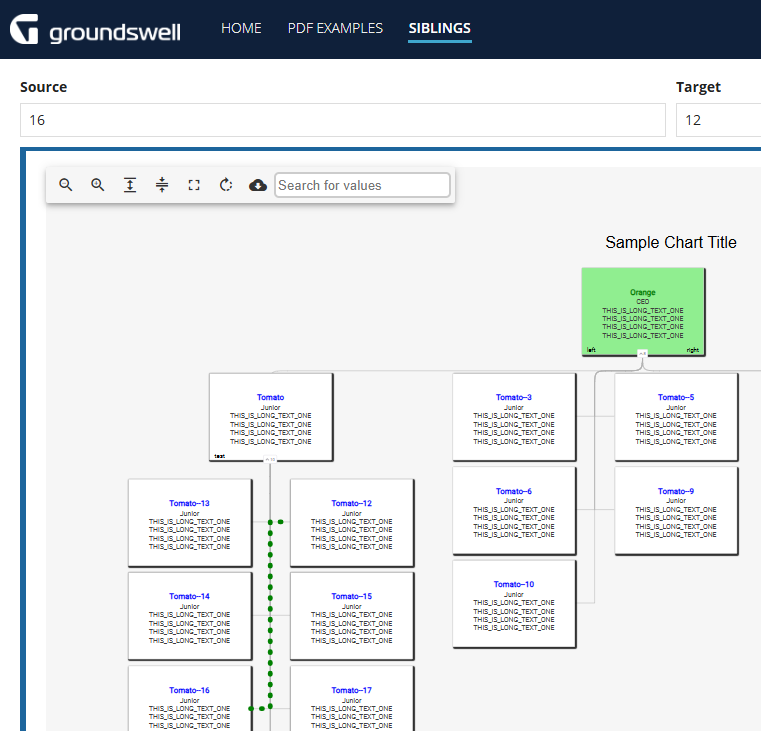Select the SIBLINGS nav tab
The height and width of the screenshot is (731, 761).
point(440,28)
